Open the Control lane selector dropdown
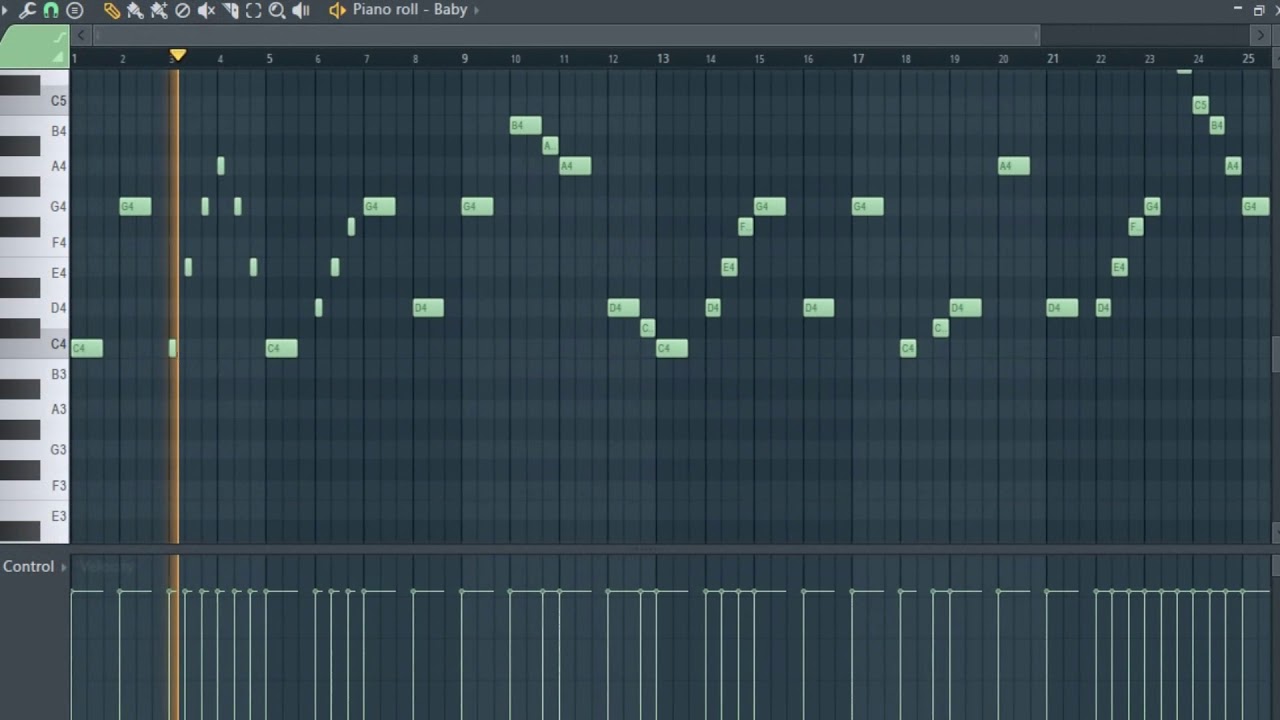Screen dimensions: 1280x720 click(34, 566)
